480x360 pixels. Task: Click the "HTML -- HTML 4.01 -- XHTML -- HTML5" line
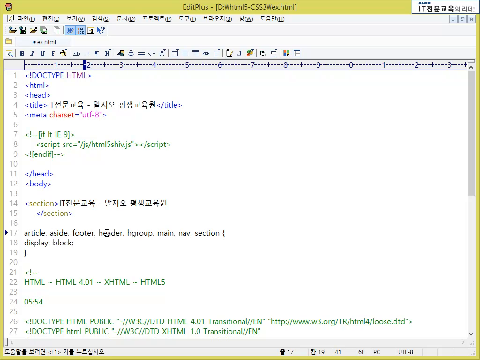(x=95, y=282)
